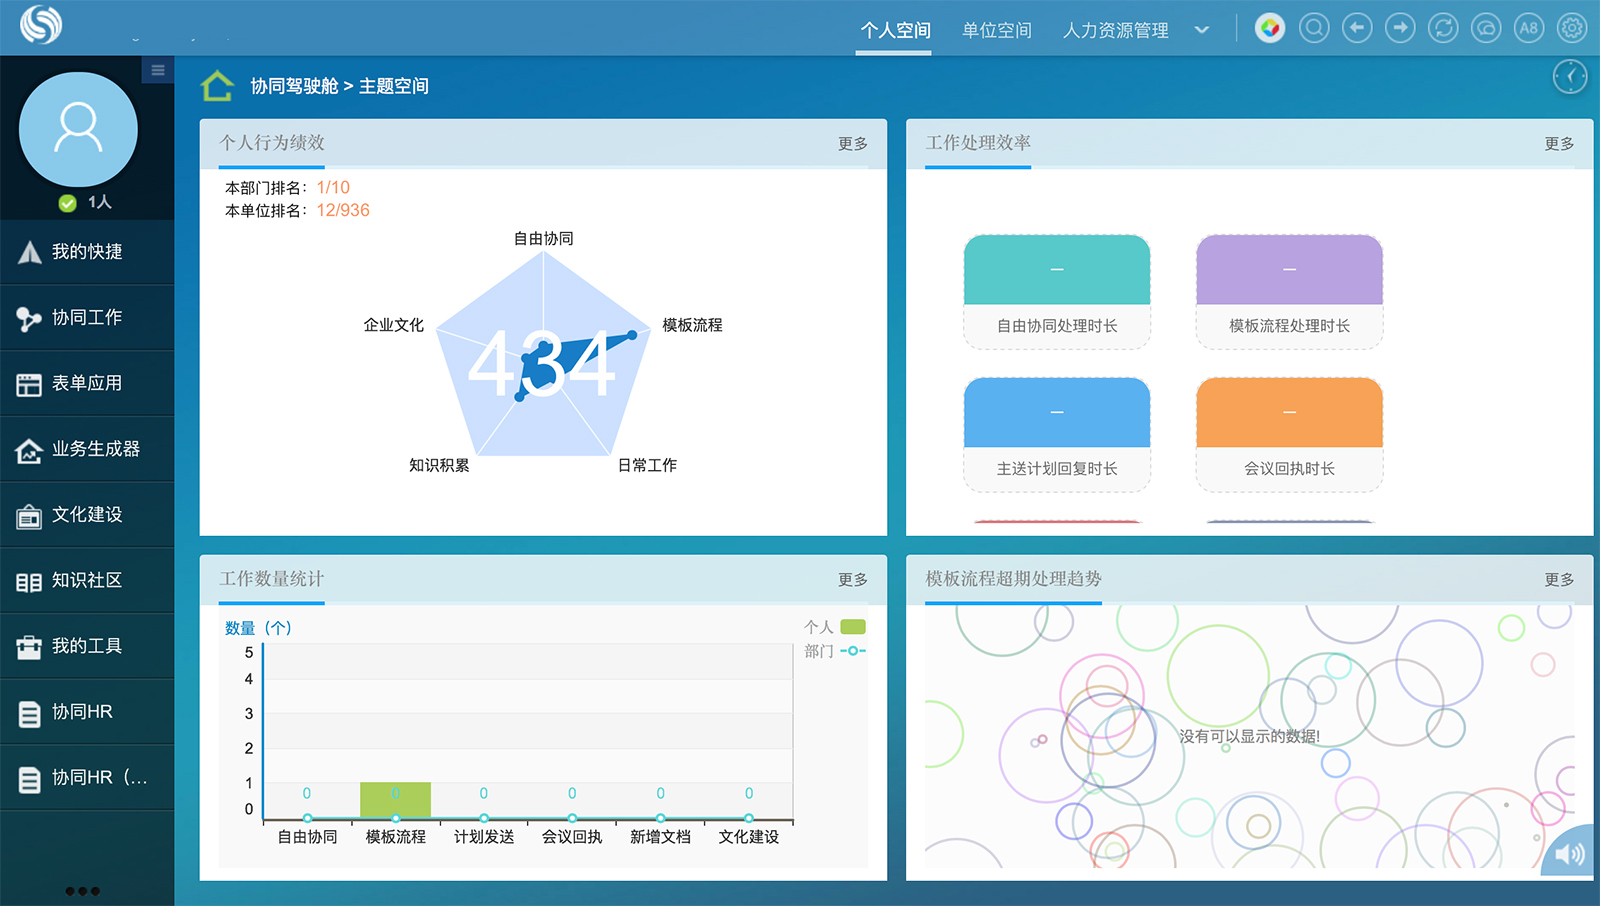Go back with left arrow icon
This screenshot has height=906, width=1600.
tap(1357, 28)
